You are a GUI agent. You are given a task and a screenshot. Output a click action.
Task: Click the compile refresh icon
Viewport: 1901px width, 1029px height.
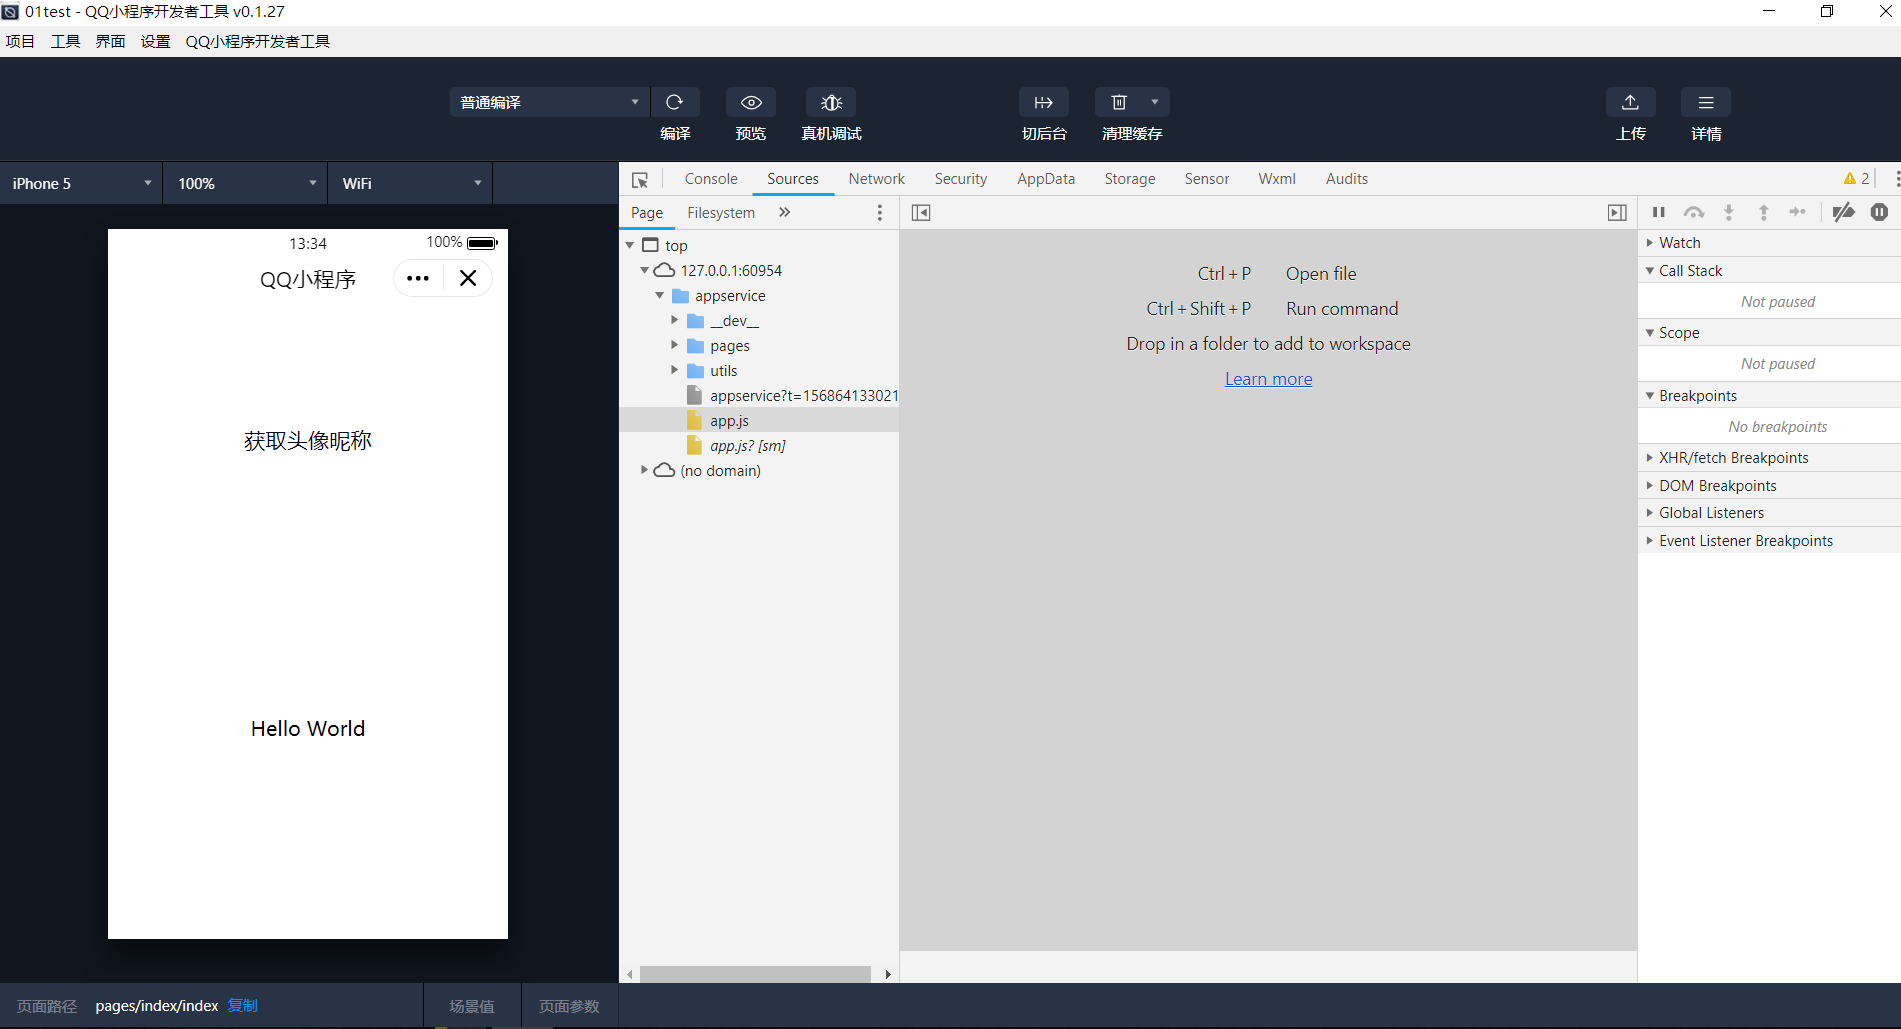[675, 102]
